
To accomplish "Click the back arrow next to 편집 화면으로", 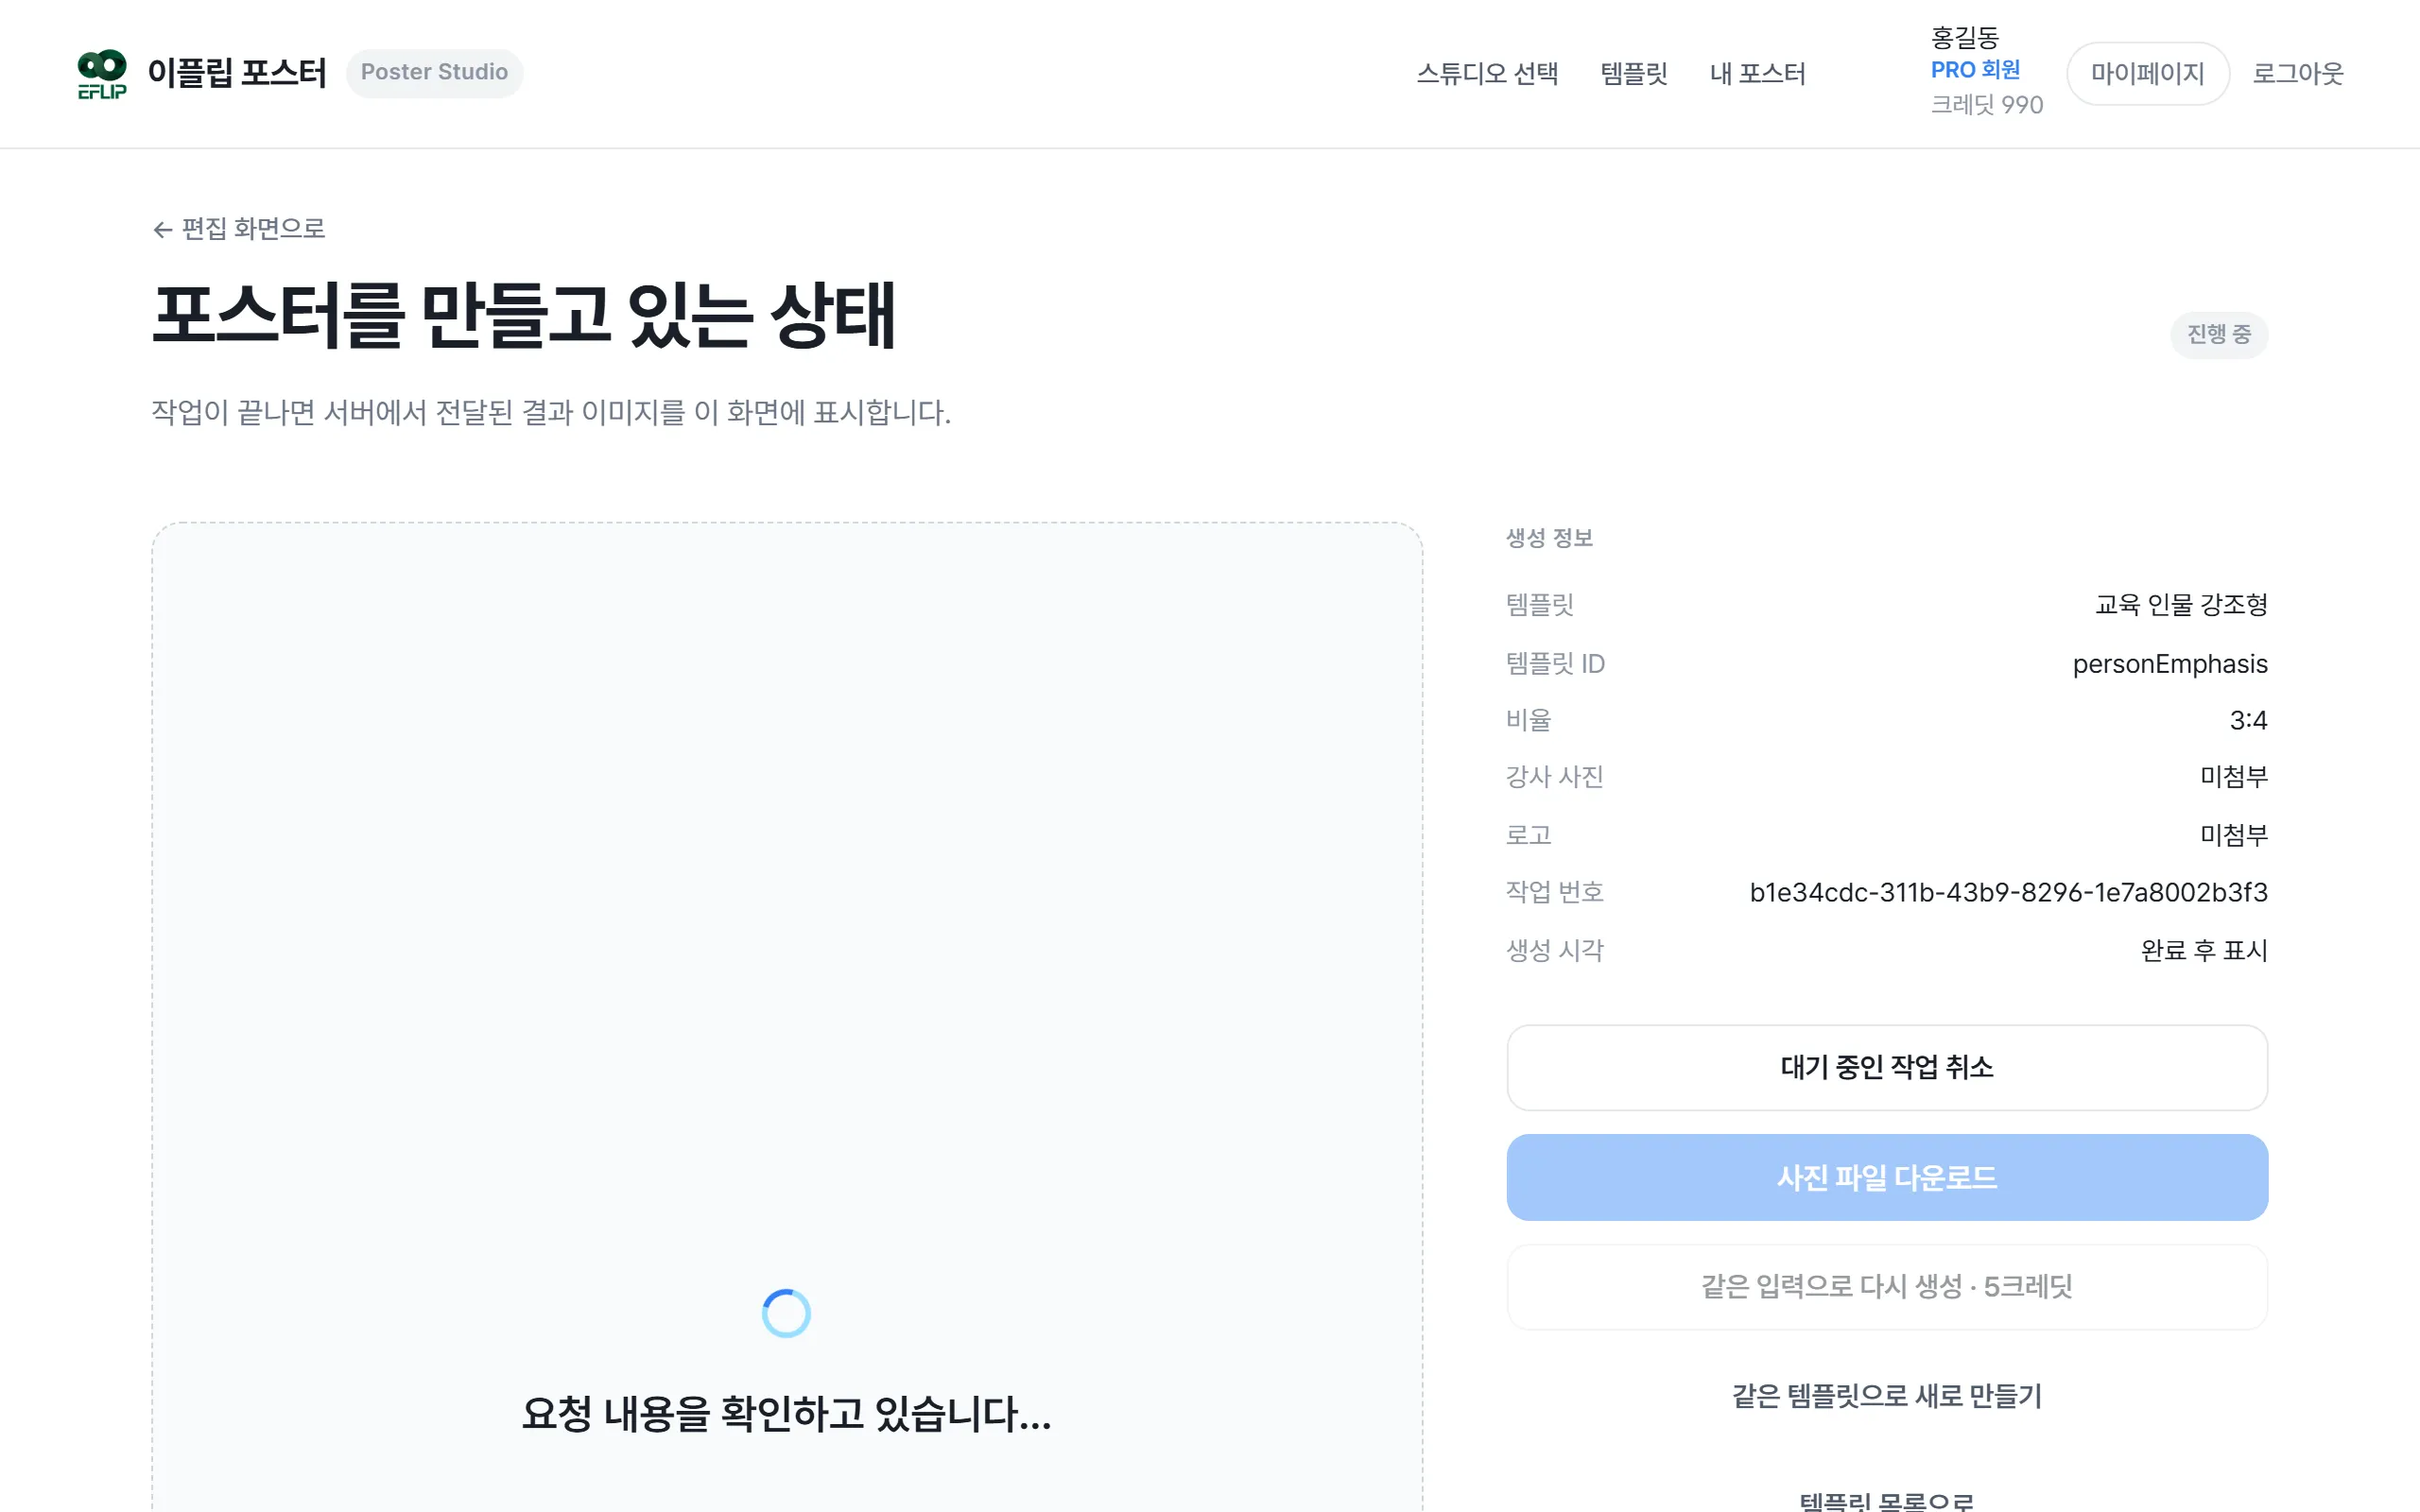I will coord(162,230).
